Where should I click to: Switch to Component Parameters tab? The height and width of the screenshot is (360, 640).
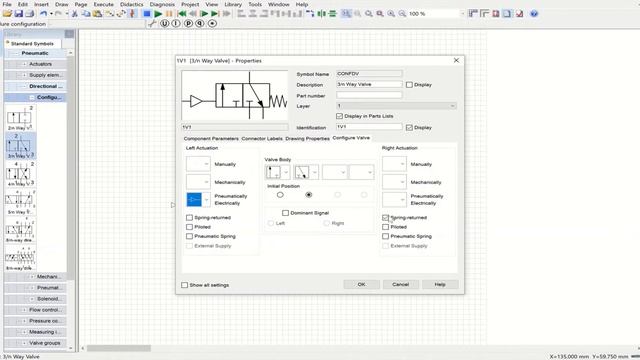point(211,138)
